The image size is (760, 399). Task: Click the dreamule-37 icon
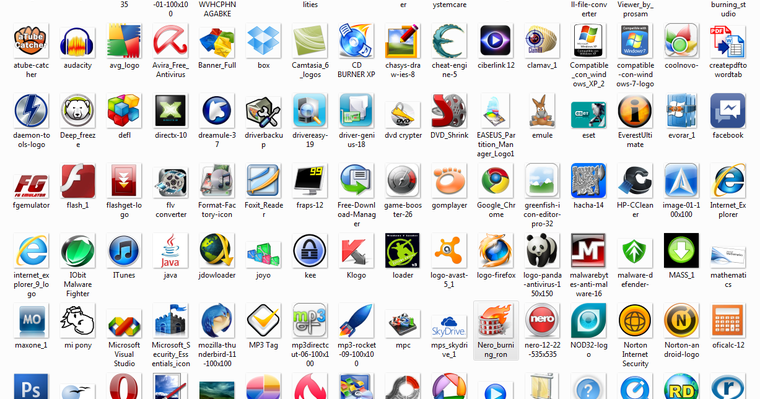pyautogui.click(x=217, y=111)
